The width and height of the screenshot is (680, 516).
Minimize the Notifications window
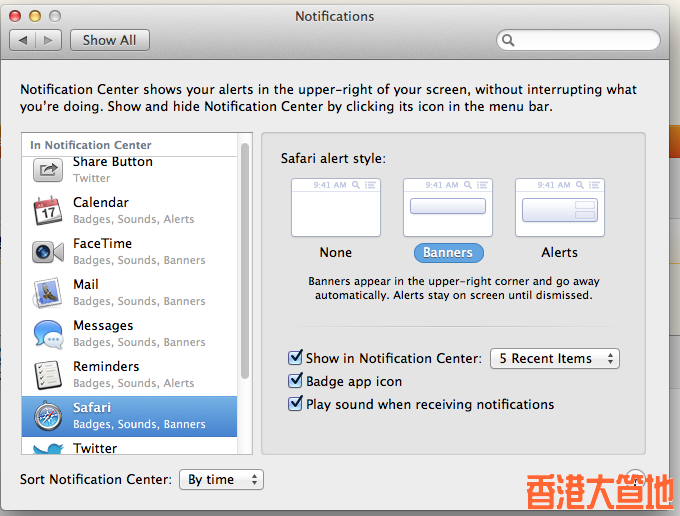tap(35, 16)
